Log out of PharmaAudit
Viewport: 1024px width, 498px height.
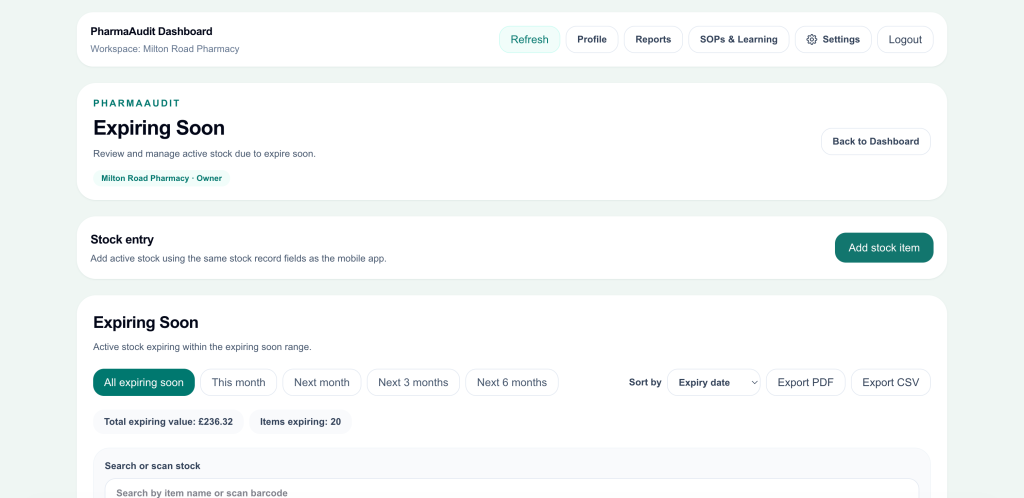[x=905, y=39]
